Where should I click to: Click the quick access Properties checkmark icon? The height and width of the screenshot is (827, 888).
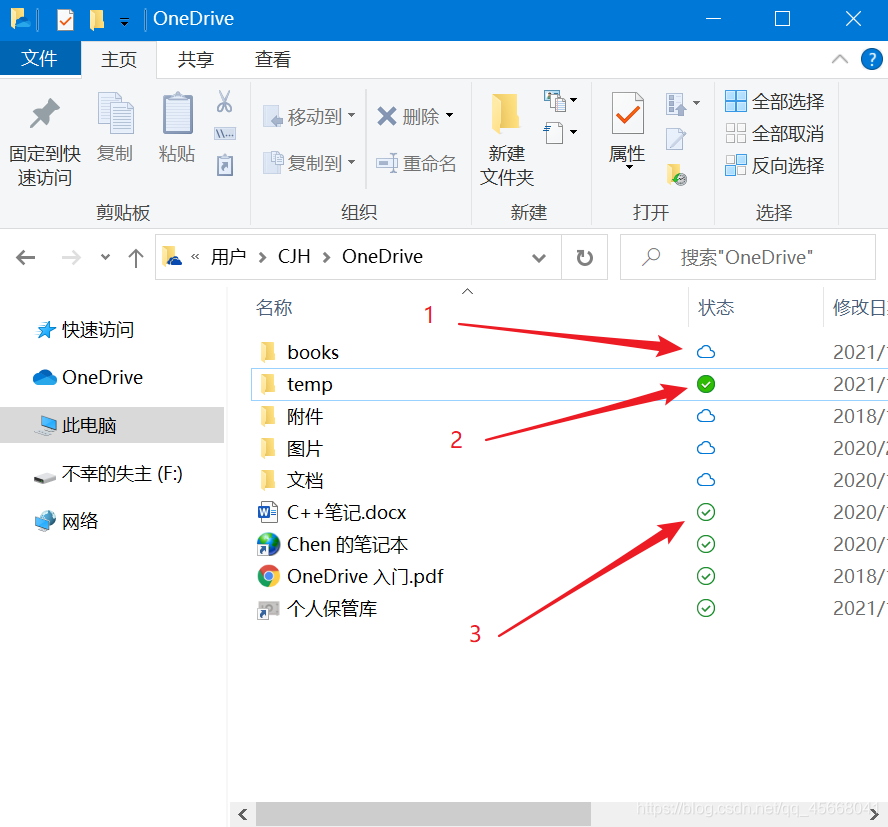click(x=66, y=20)
